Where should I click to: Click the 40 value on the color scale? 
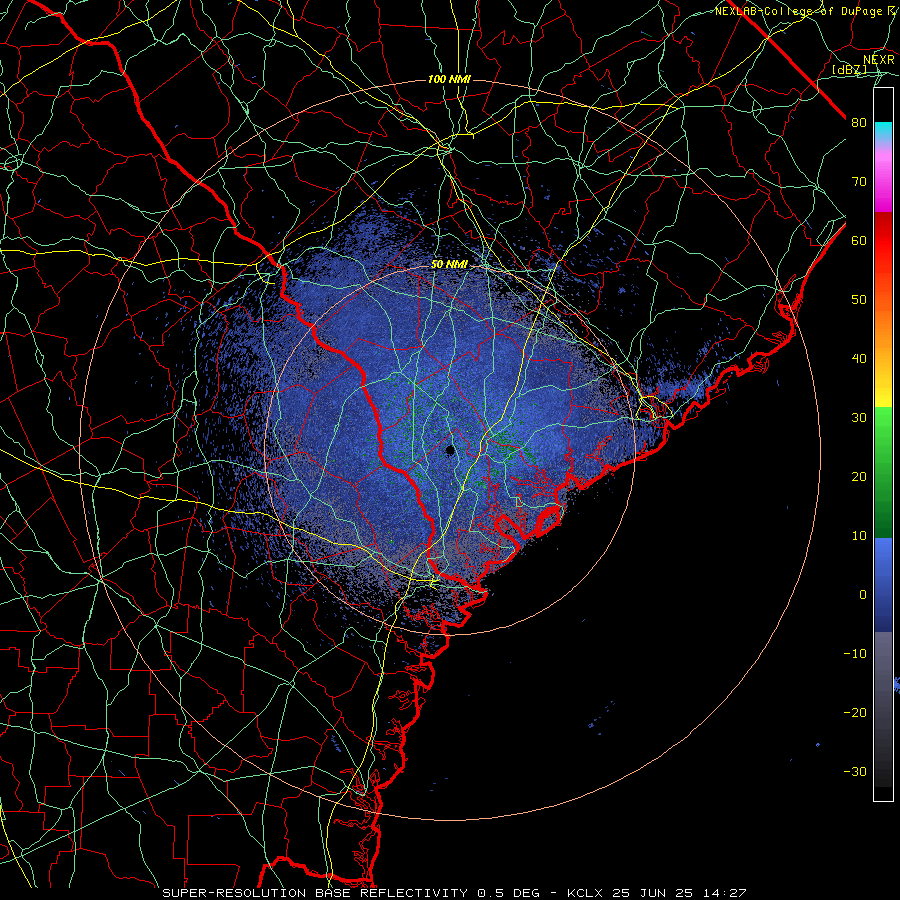tap(859, 359)
